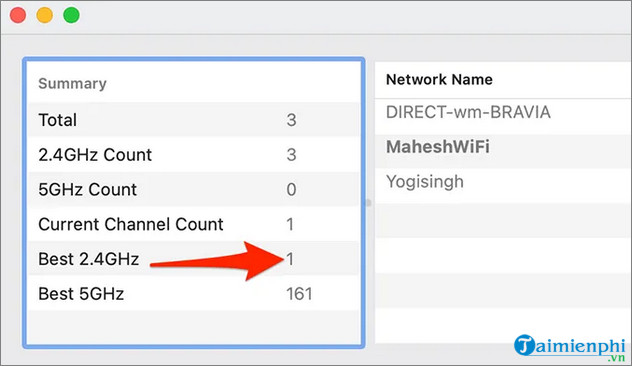Screen dimensions: 632x366
Task: Click the green zoom window button
Action: pos(71,15)
